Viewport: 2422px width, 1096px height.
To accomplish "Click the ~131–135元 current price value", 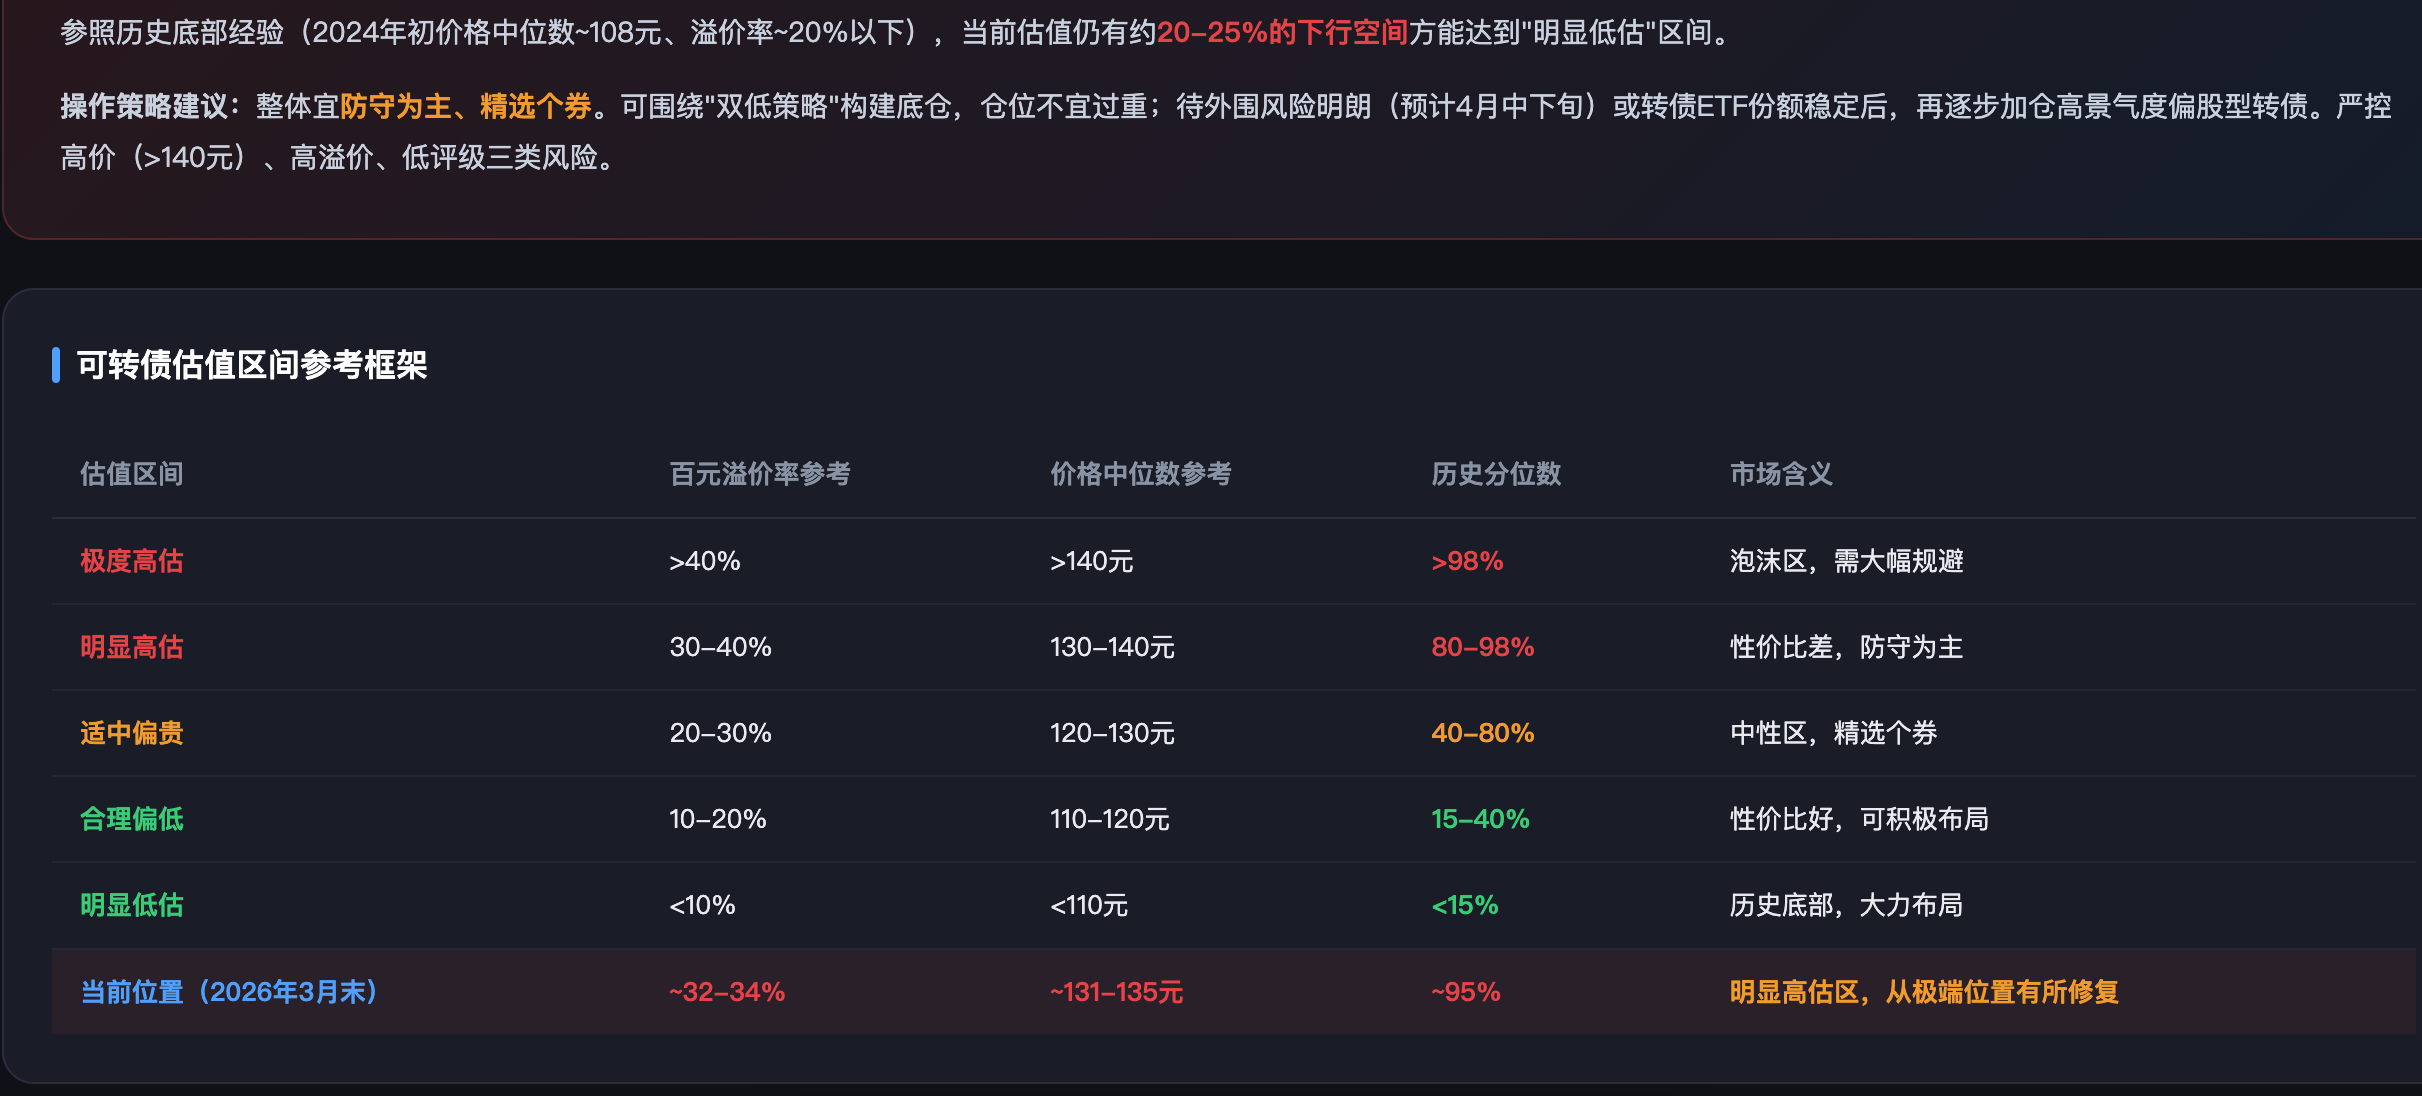I will coord(1116,992).
